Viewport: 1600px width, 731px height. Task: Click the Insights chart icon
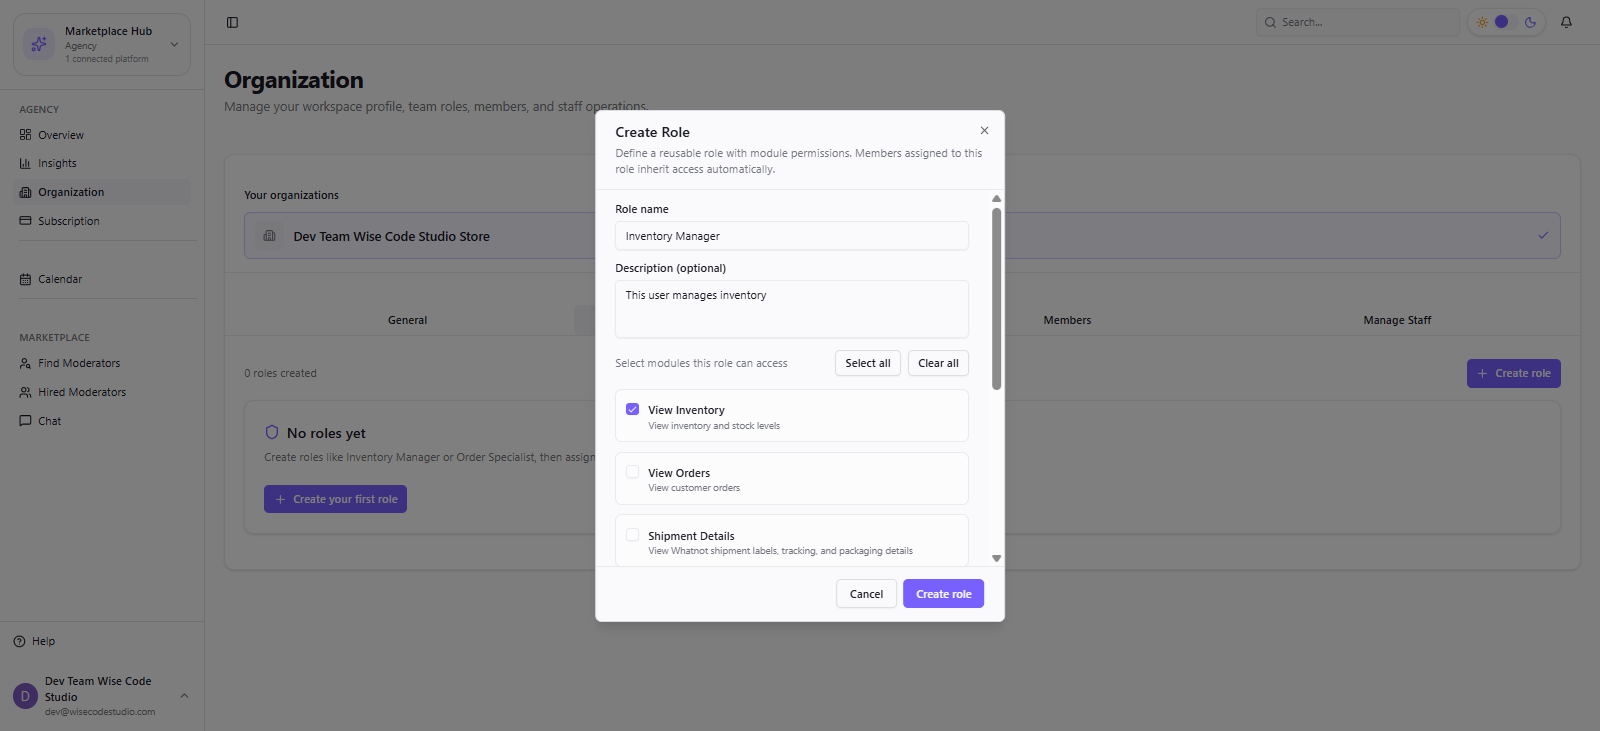[x=25, y=163]
